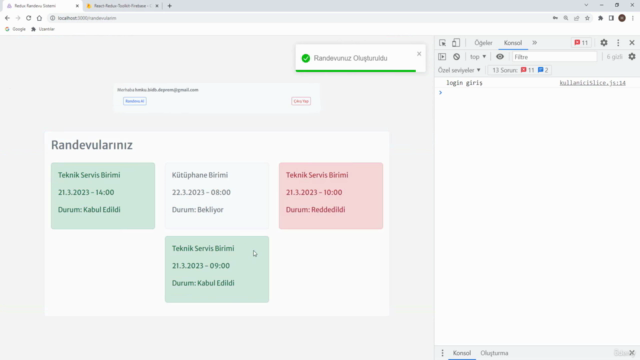Screen dimensions: 640x360
Task: Activate the DevTools inspect element picker
Action: pyautogui.click(x=442, y=42)
